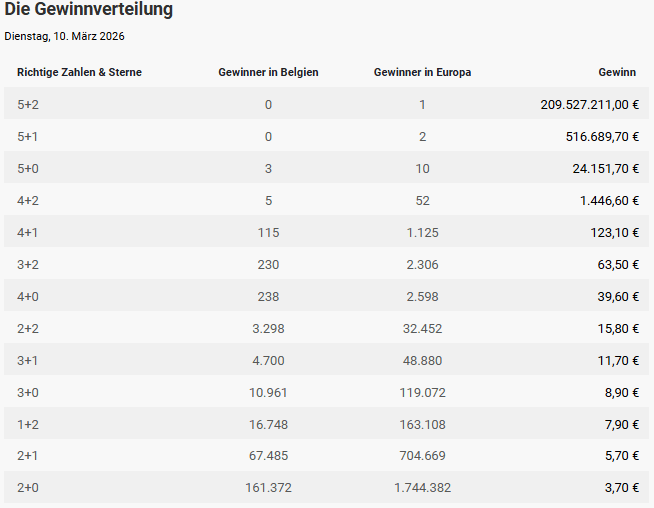Click the 'Gewinner in Belgien' column header
The height and width of the screenshot is (508, 654).
point(268,72)
